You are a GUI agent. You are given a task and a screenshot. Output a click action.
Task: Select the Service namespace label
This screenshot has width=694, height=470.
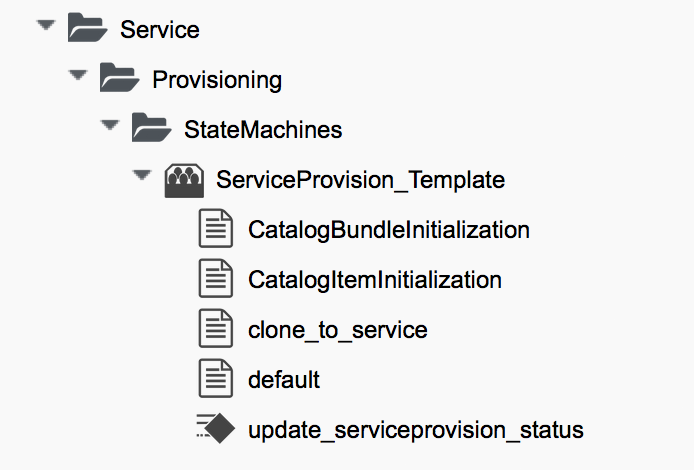(160, 30)
